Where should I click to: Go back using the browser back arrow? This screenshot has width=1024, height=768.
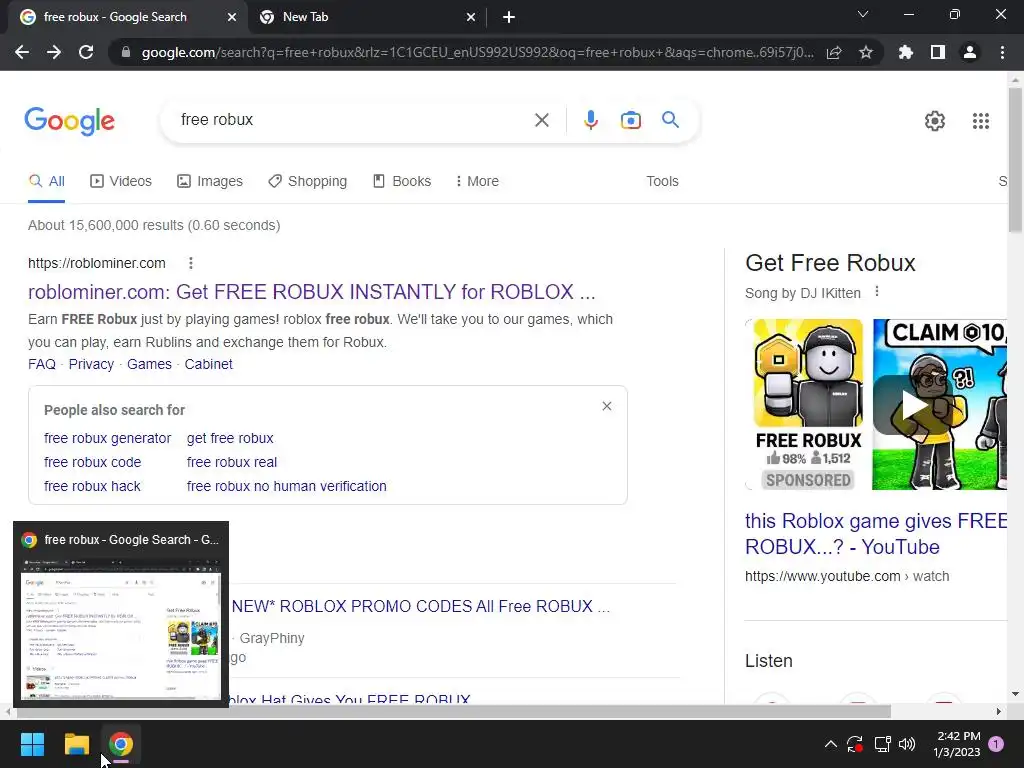pos(22,52)
